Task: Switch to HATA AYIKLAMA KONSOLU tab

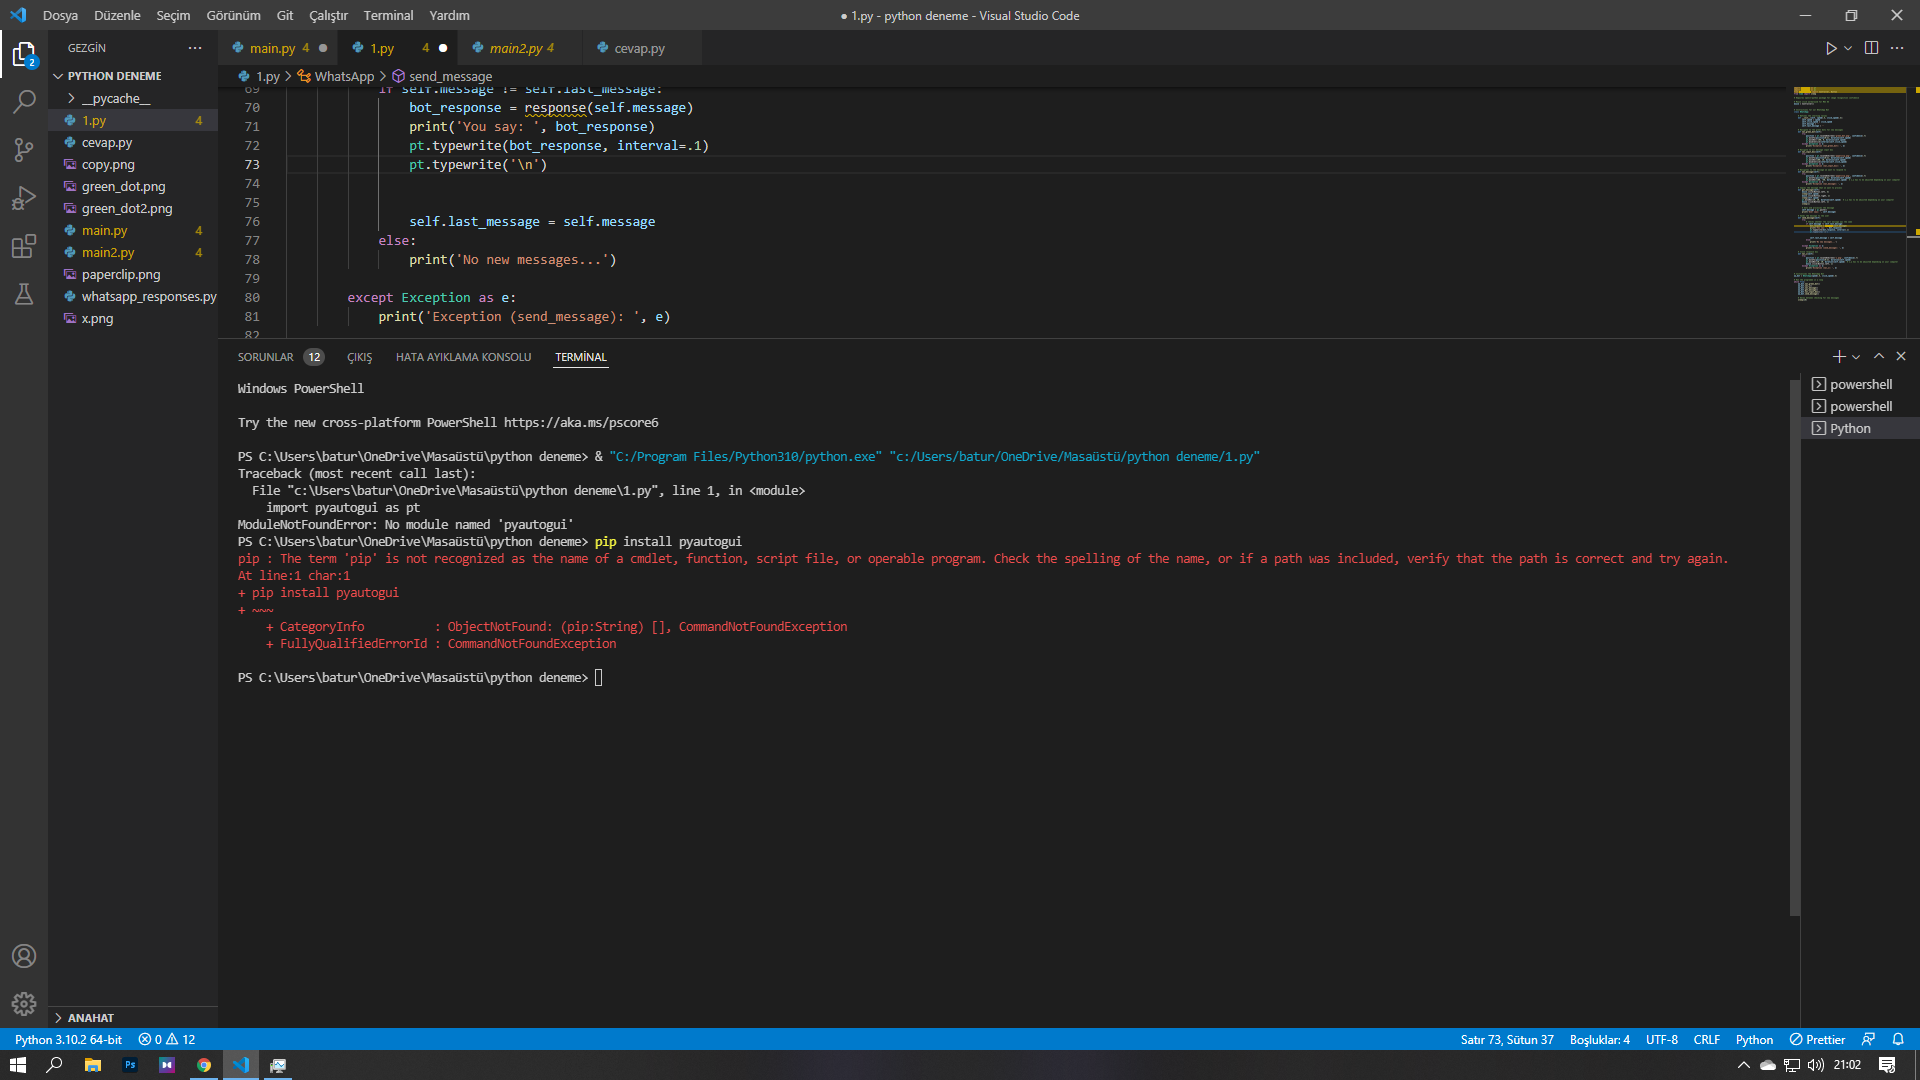Action: (463, 357)
